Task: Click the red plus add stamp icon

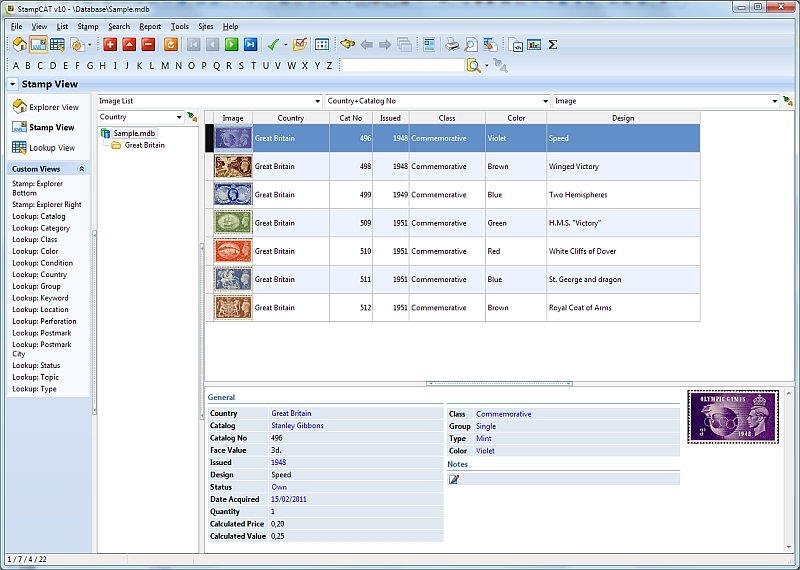Action: (110, 45)
